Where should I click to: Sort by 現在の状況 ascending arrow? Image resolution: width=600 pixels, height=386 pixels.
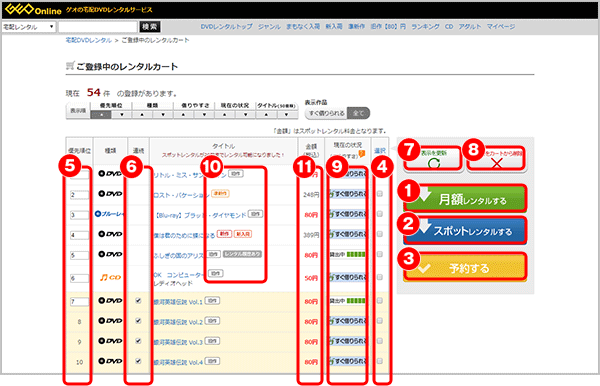click(225, 114)
